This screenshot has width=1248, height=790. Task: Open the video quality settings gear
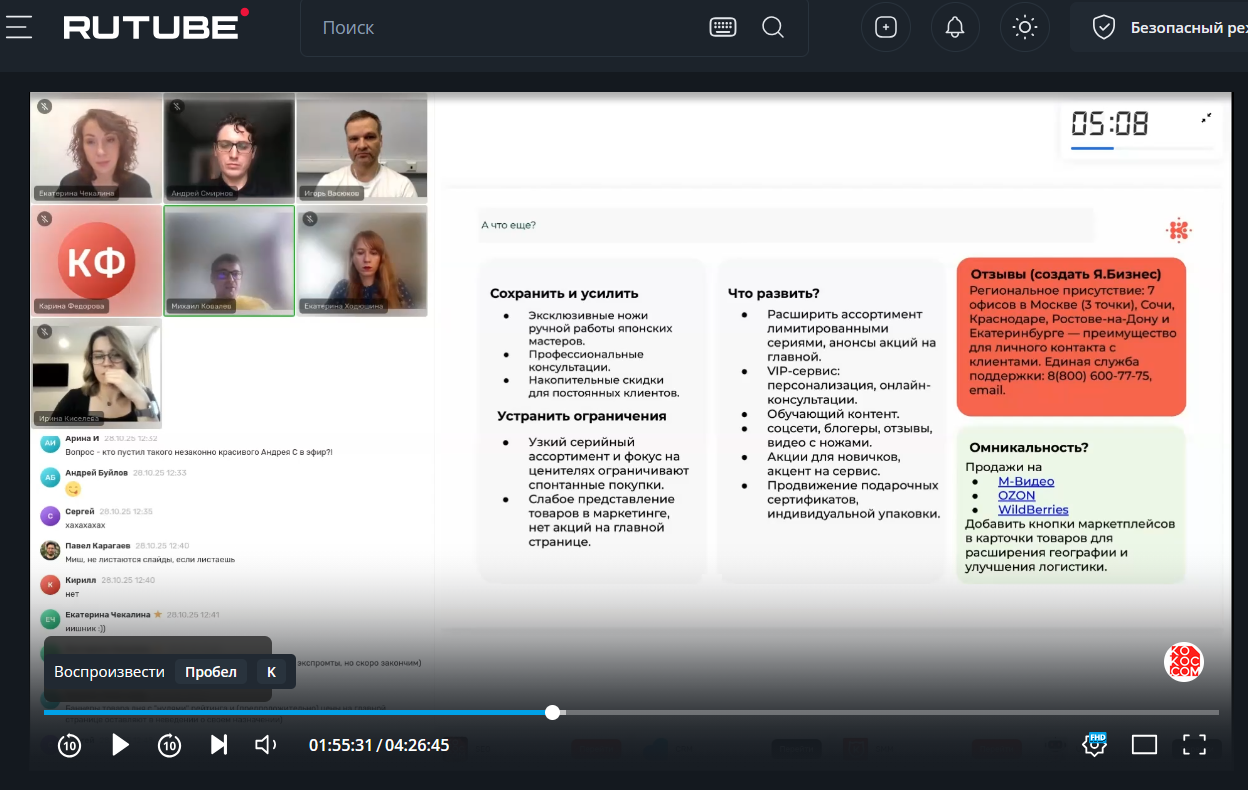1095,745
